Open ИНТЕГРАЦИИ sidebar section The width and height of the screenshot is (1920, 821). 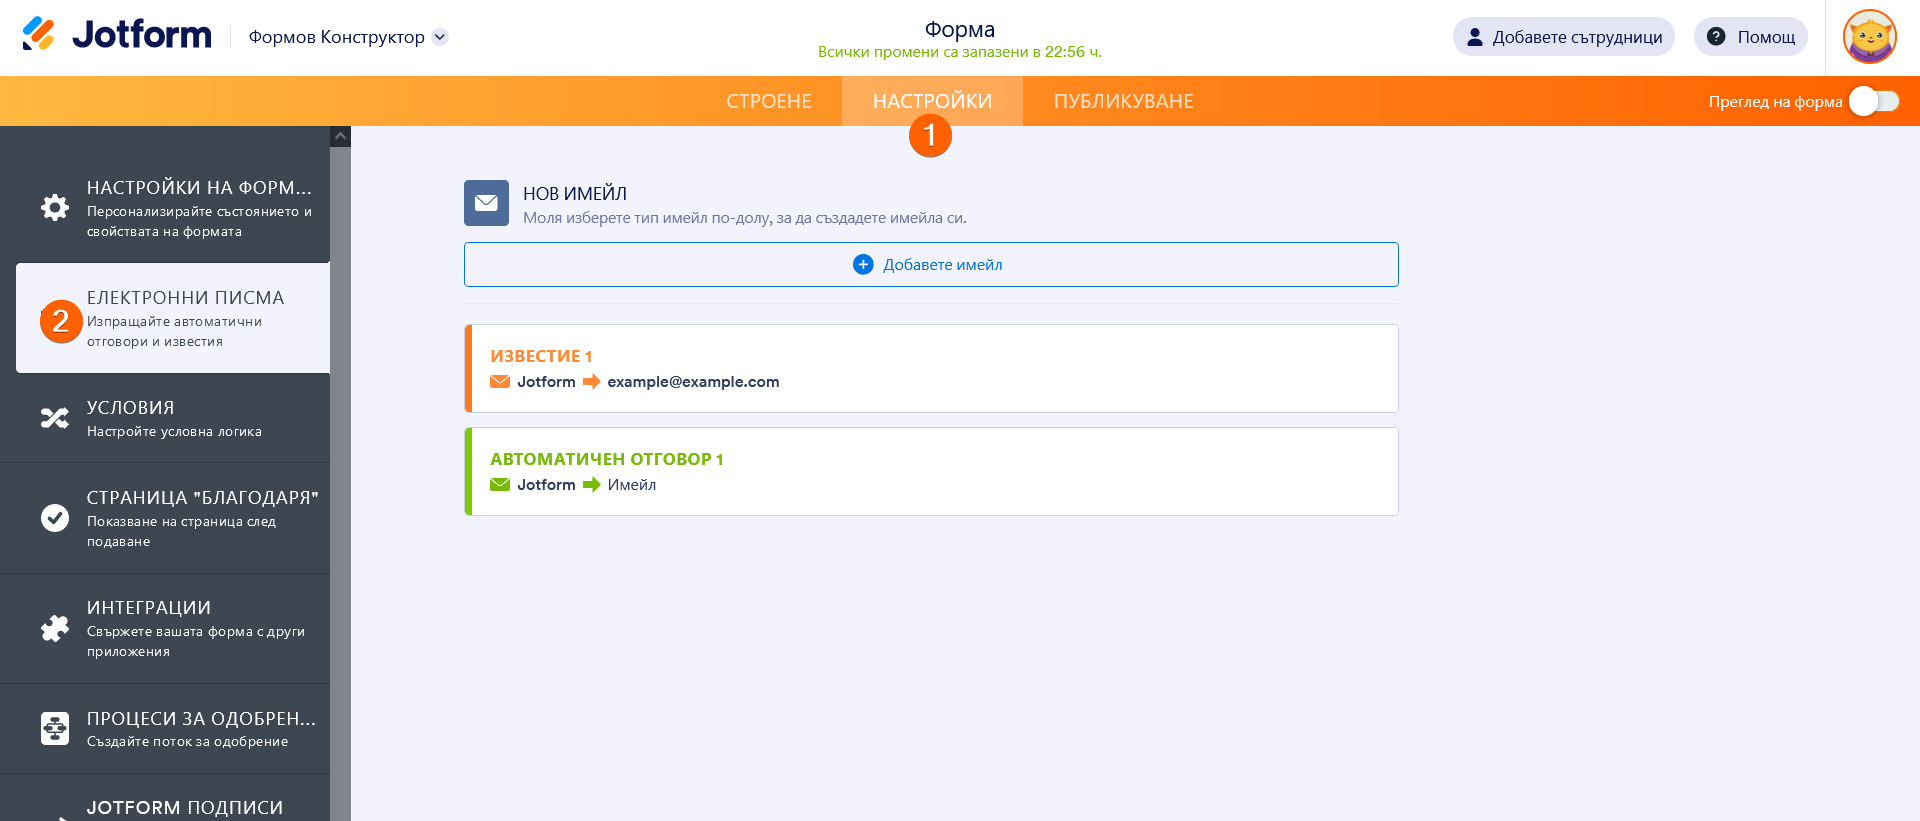165,629
